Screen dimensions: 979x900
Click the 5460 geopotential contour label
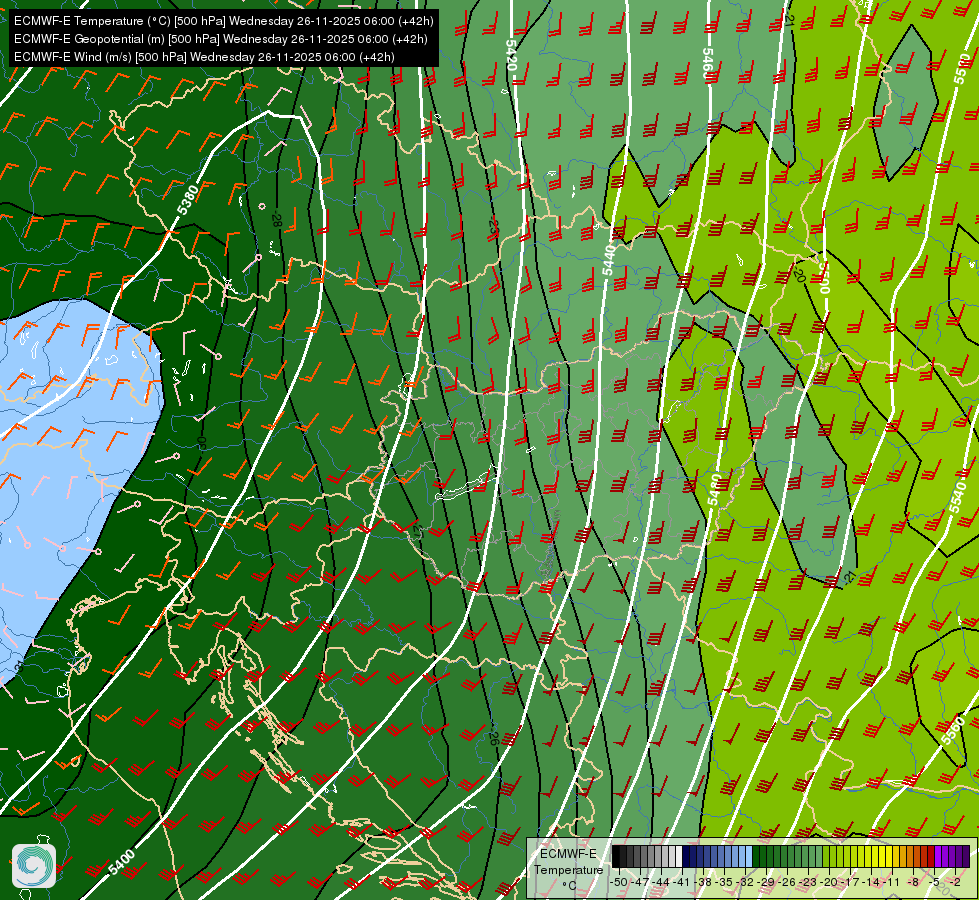[707, 64]
